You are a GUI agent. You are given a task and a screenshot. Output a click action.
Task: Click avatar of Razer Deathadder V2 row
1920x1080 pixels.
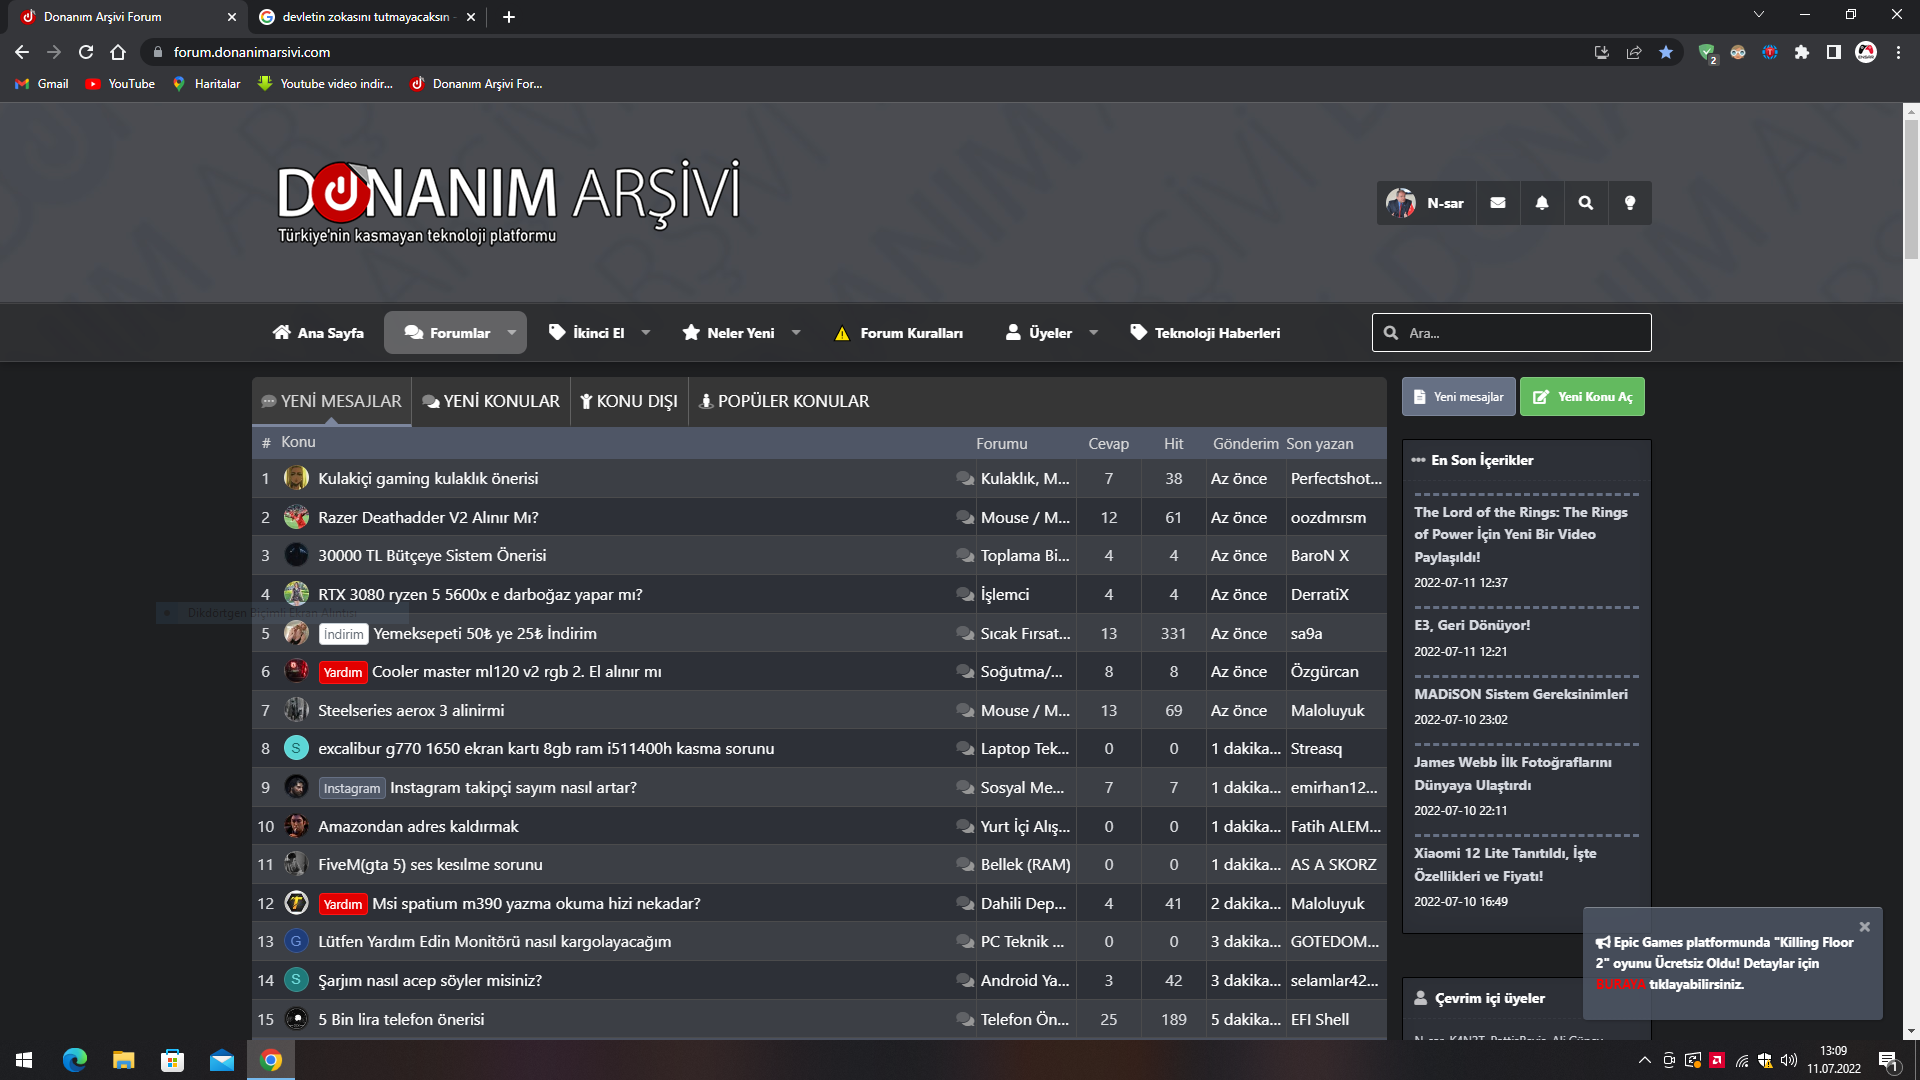pyautogui.click(x=296, y=517)
